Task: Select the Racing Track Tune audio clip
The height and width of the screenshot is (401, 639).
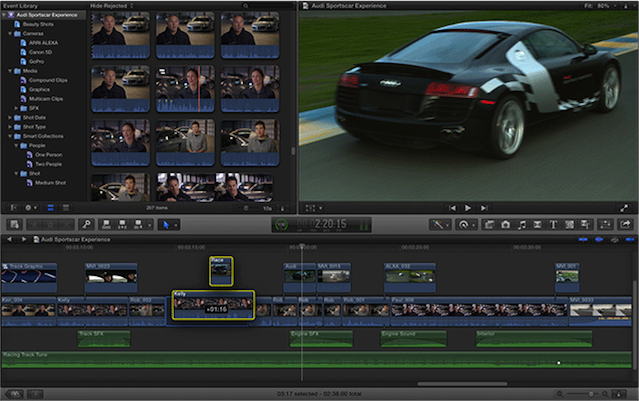Action: (316, 359)
